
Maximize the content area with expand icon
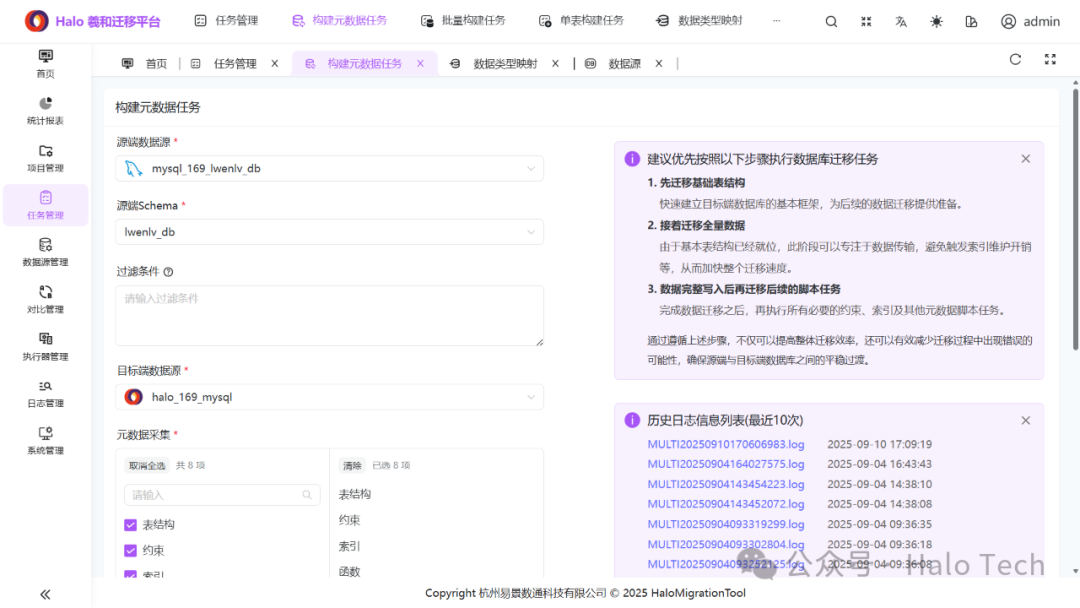click(1050, 60)
